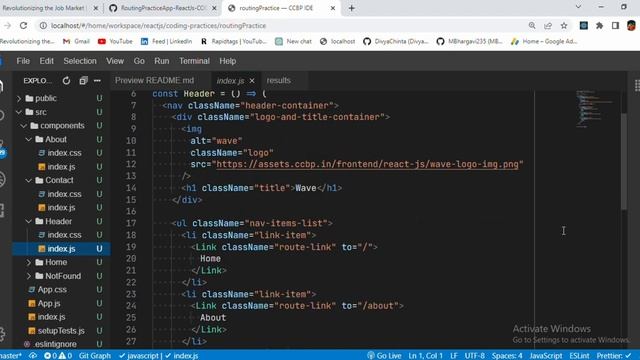This screenshot has width=640, height=360.
Task: Open setupTests.js file
Action: [x=61, y=331]
